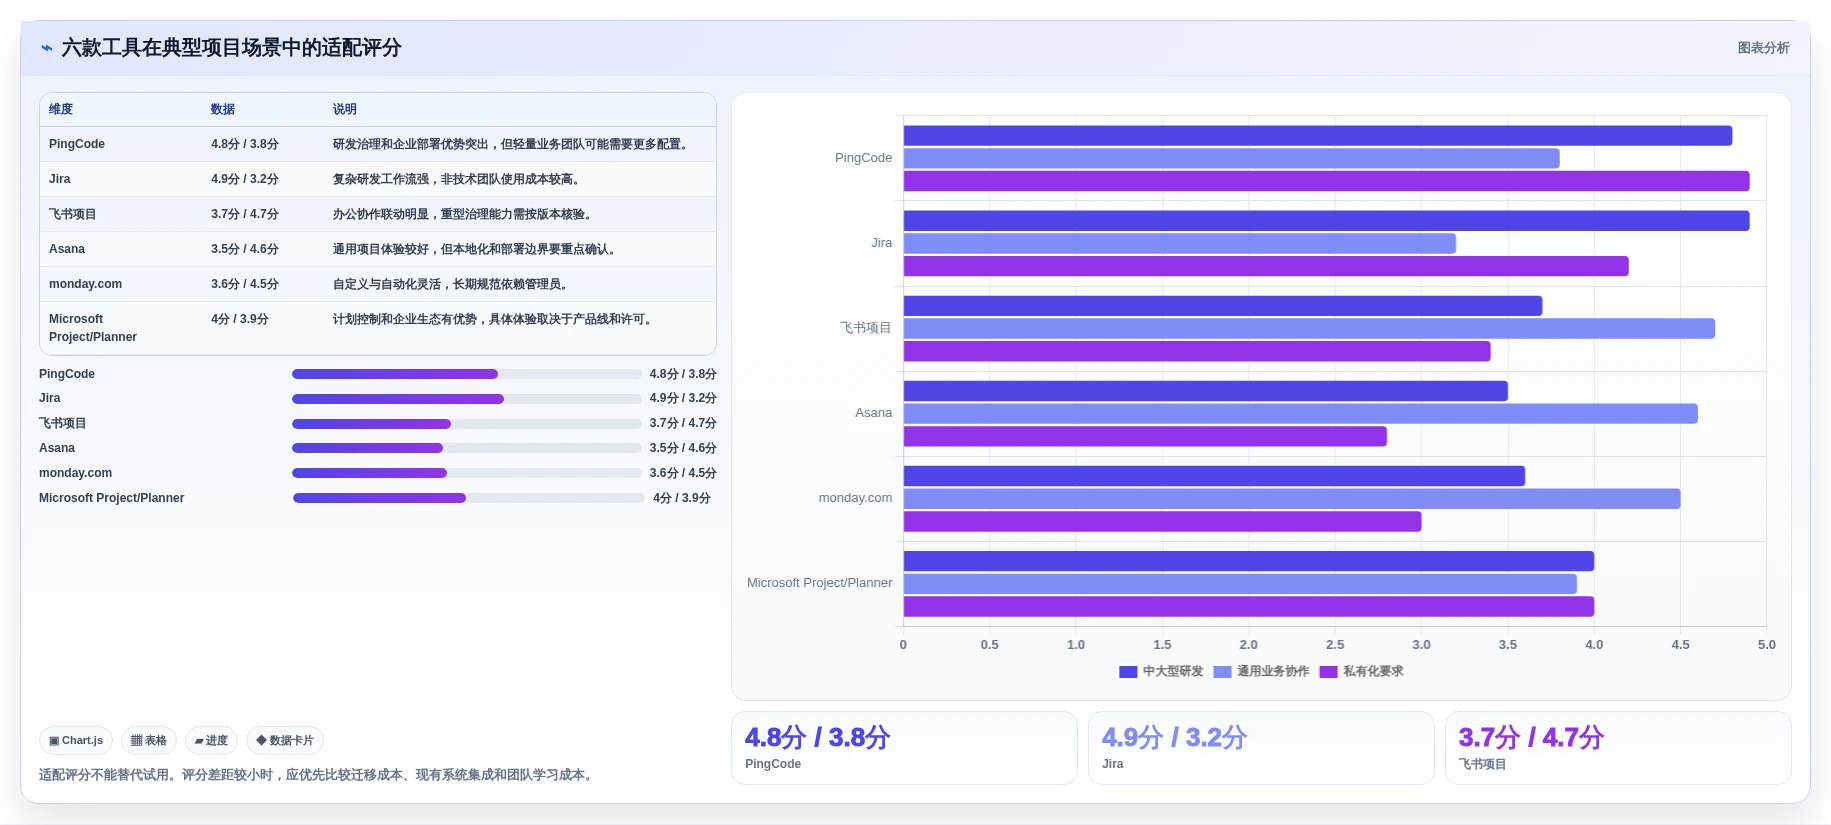The height and width of the screenshot is (825, 1831).
Task: Click the 飞书项目 table row name
Action: [73, 214]
